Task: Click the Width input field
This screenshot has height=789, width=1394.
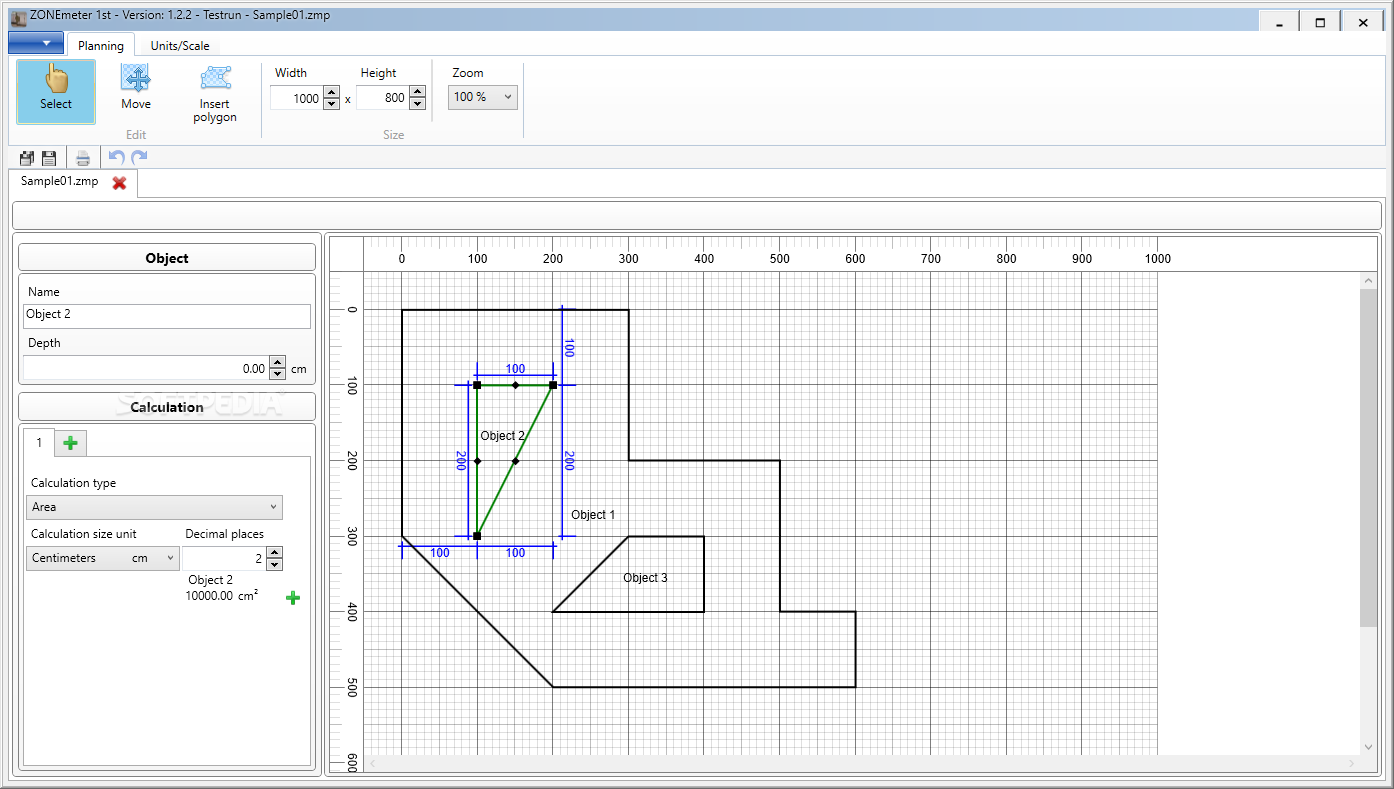Action: [297, 98]
